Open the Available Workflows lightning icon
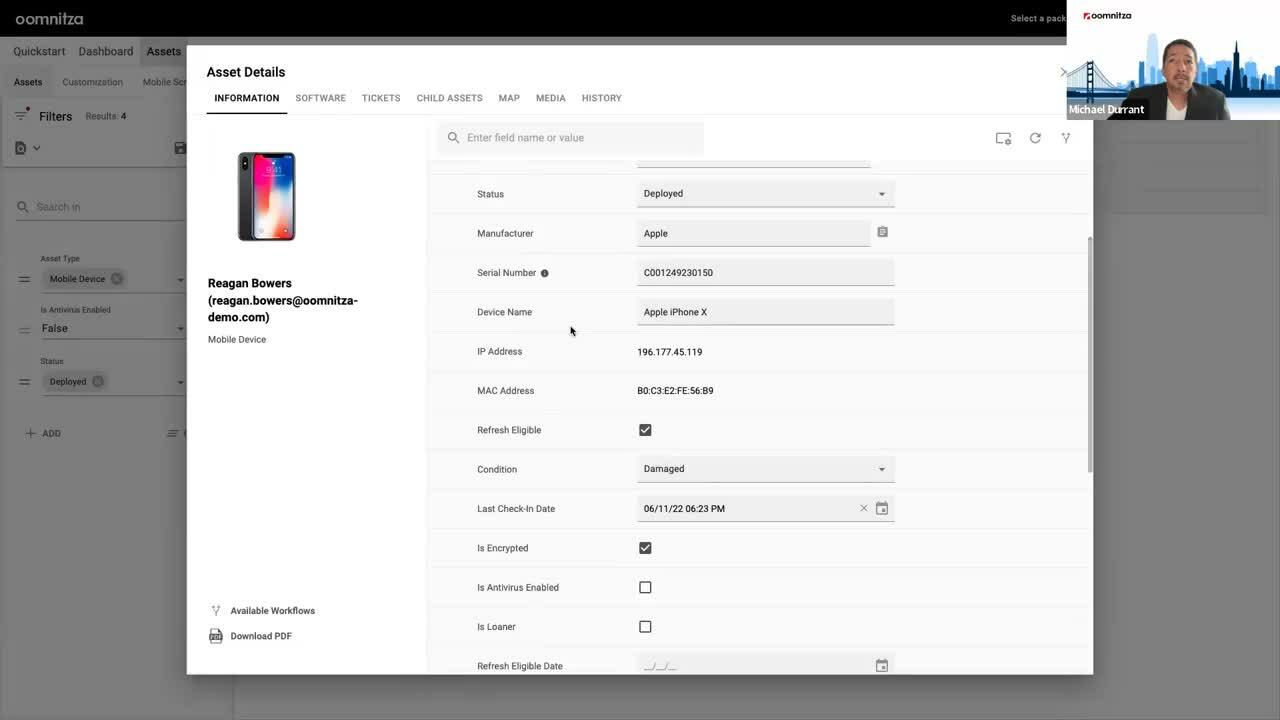The height and width of the screenshot is (720, 1280). click(214, 610)
